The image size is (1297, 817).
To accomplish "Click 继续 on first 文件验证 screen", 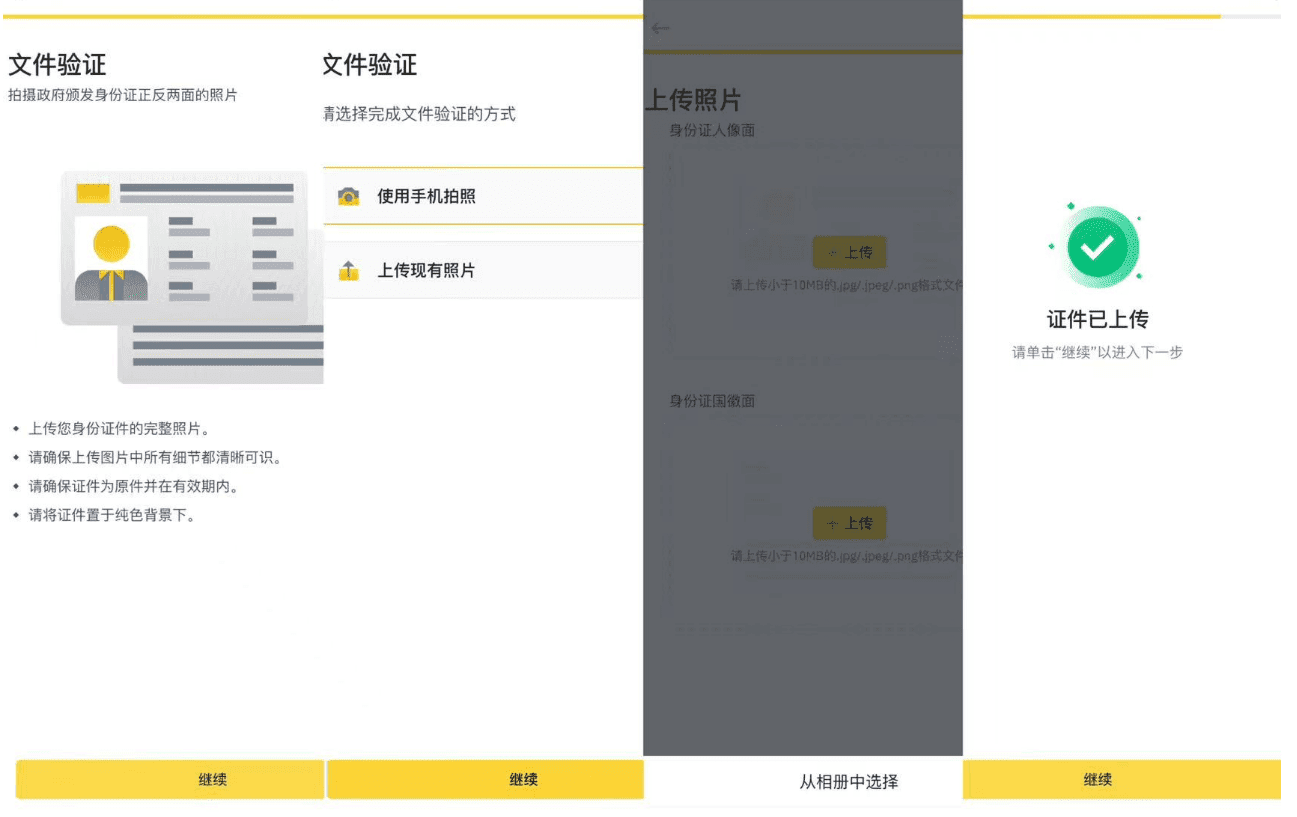I will click(170, 780).
